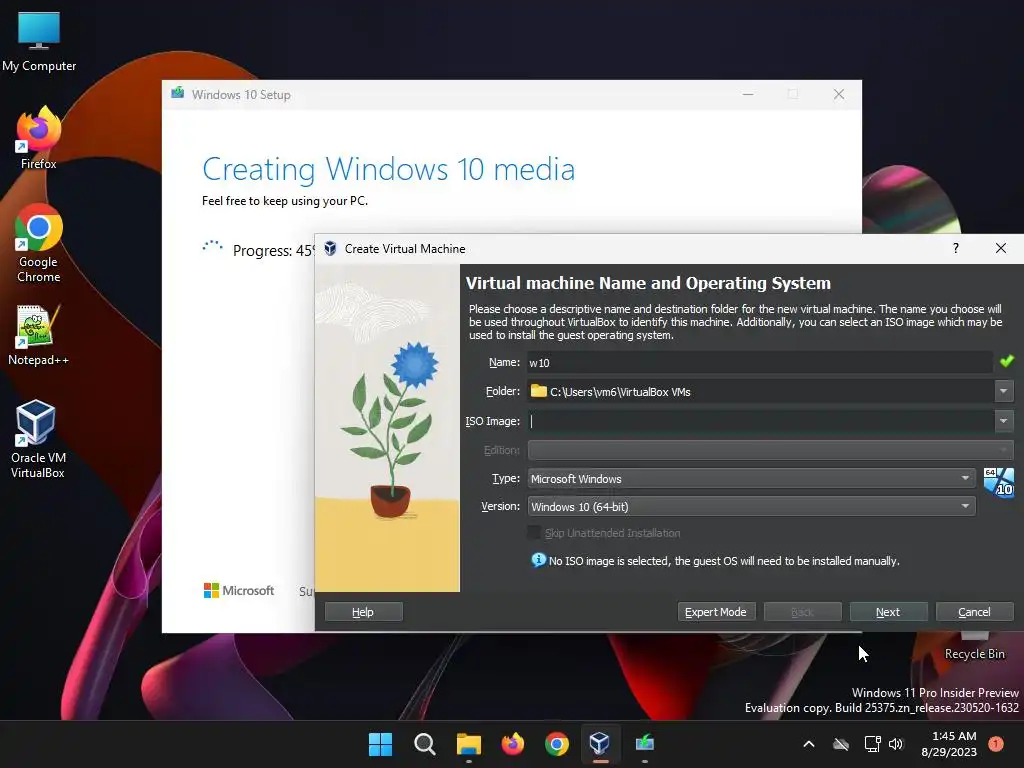Click the 'Creating Windows 10 media' heading
This screenshot has height=768, width=1024.
coord(389,169)
